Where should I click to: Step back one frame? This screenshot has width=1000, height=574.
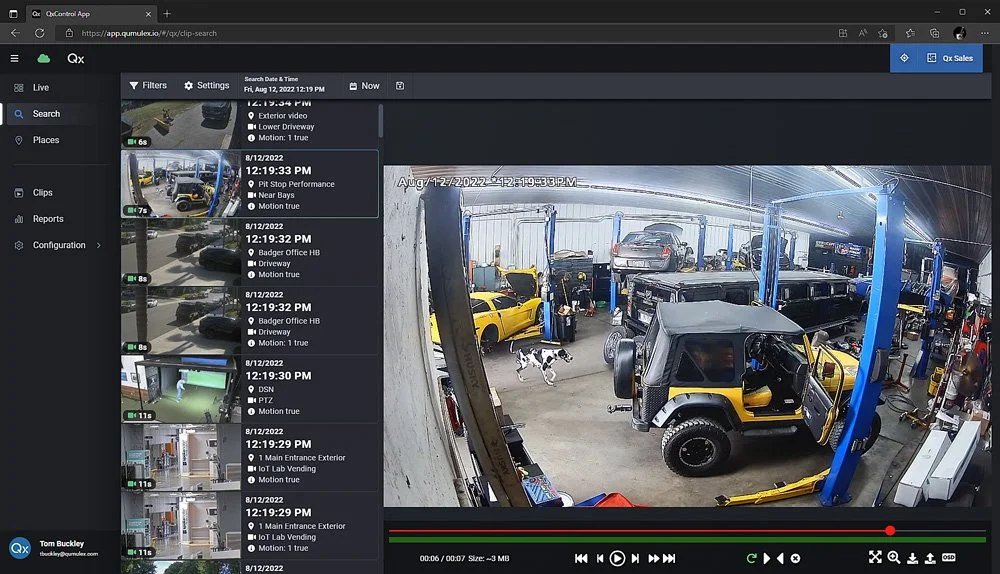[599, 558]
